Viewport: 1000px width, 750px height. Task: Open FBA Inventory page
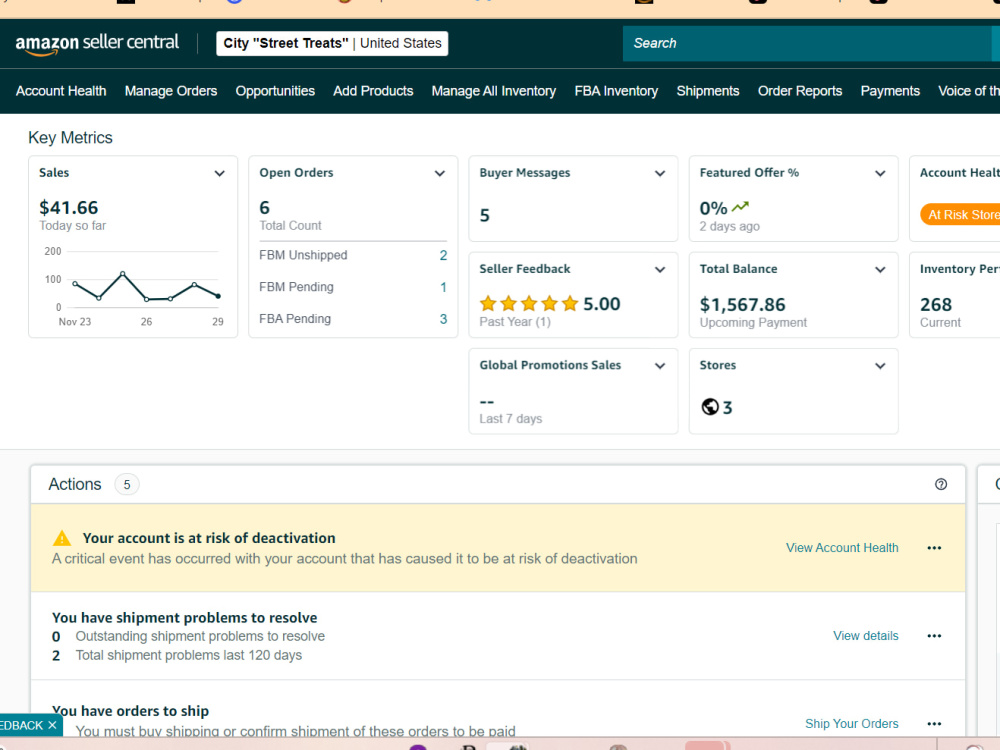pyautogui.click(x=616, y=91)
